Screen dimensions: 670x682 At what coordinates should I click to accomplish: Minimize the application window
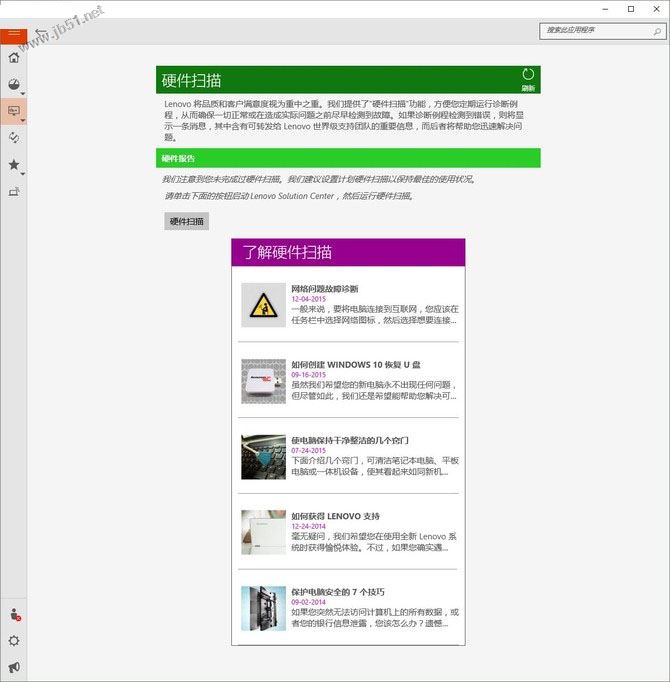pos(605,9)
